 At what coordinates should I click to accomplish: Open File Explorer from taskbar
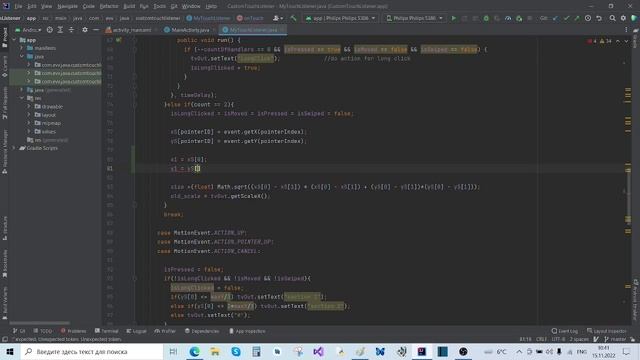215,351
